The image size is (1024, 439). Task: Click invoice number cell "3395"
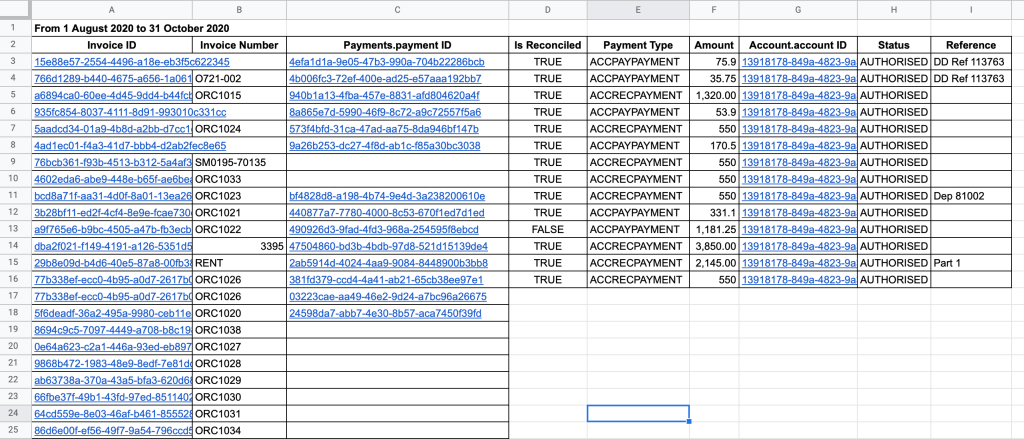[x=240, y=246]
